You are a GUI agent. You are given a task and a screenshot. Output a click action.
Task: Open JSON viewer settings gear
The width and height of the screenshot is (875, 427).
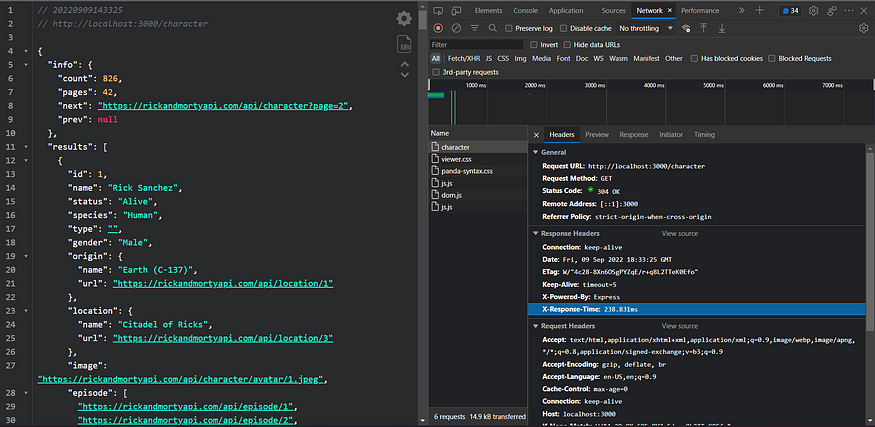click(403, 18)
